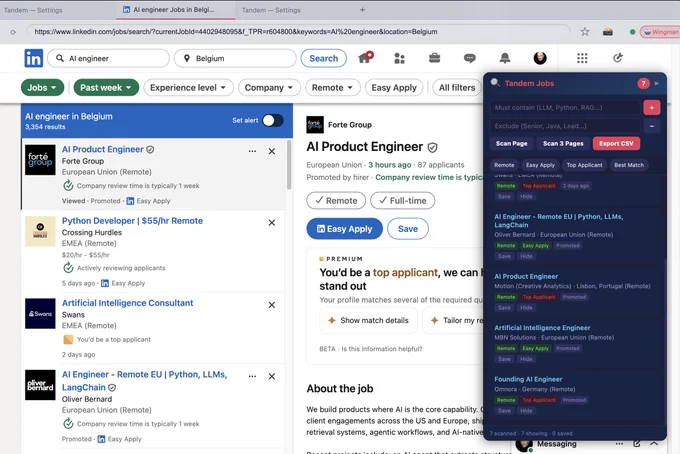Click the Exclude keywords field
Viewport: 680px width, 454px height.
pyautogui.click(x=565, y=126)
